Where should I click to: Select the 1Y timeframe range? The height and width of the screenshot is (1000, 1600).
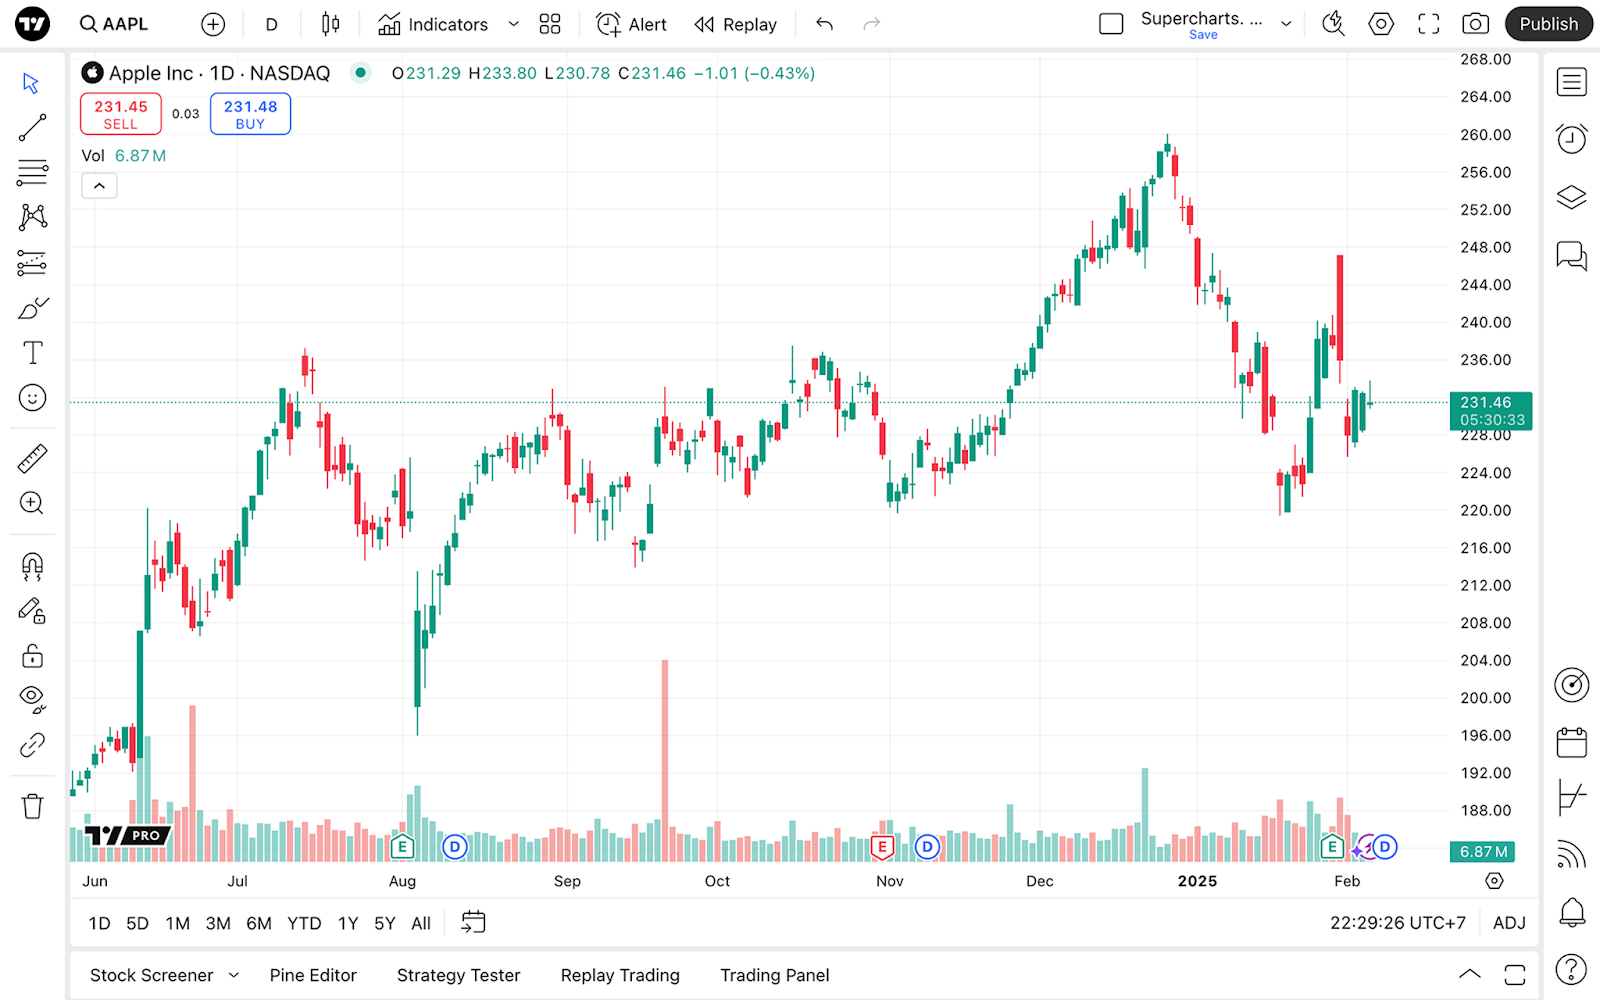[x=347, y=922]
